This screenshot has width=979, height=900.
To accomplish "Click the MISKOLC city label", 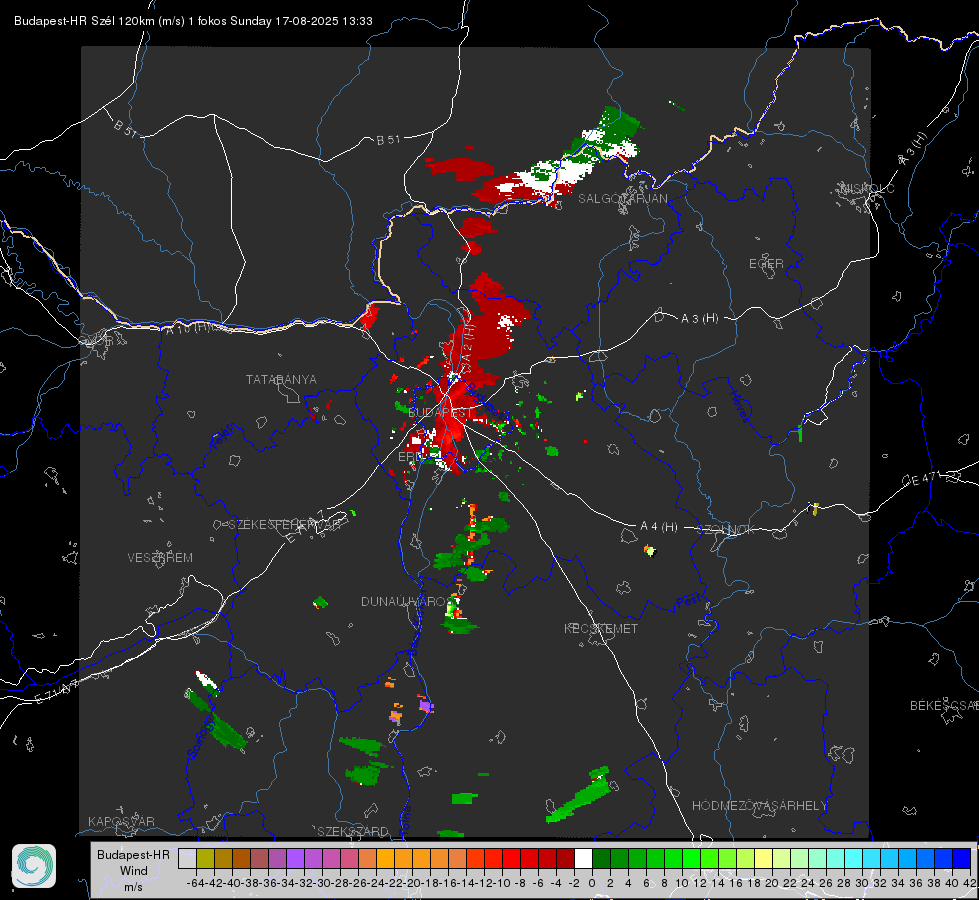I will 868,188.
